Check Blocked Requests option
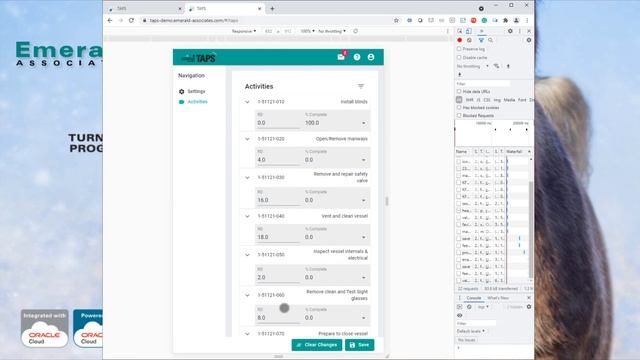The height and width of the screenshot is (360, 640). click(x=459, y=116)
